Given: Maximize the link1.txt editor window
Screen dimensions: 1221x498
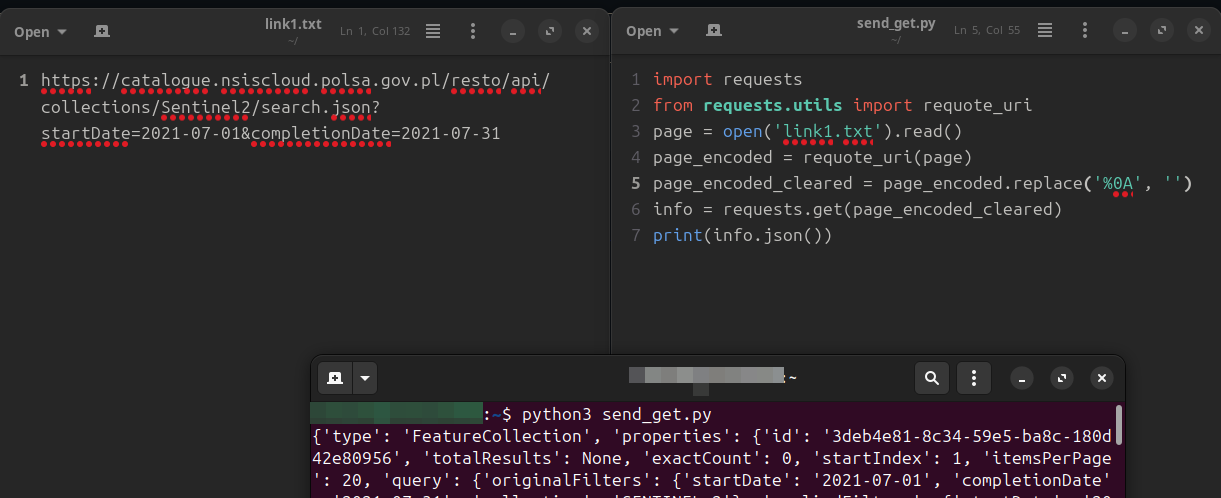Looking at the screenshot, I should pos(549,31).
